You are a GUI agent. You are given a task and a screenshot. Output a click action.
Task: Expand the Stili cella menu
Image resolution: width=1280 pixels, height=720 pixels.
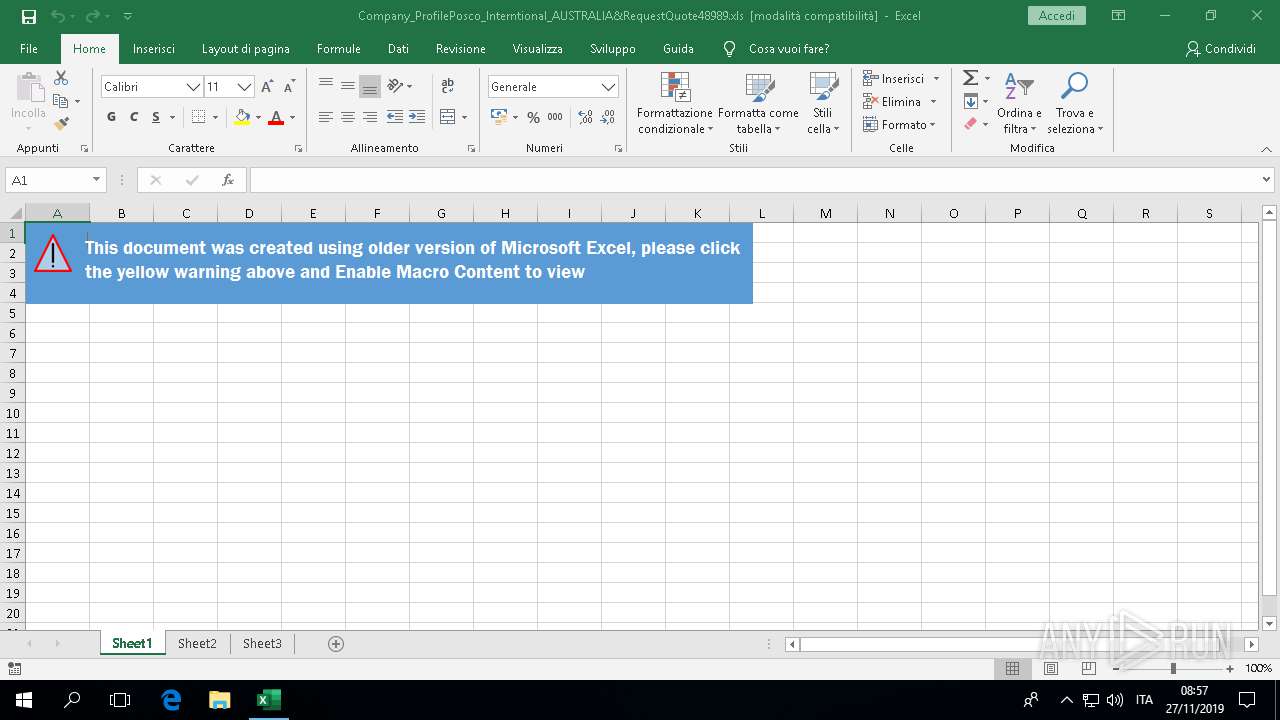pos(823,103)
